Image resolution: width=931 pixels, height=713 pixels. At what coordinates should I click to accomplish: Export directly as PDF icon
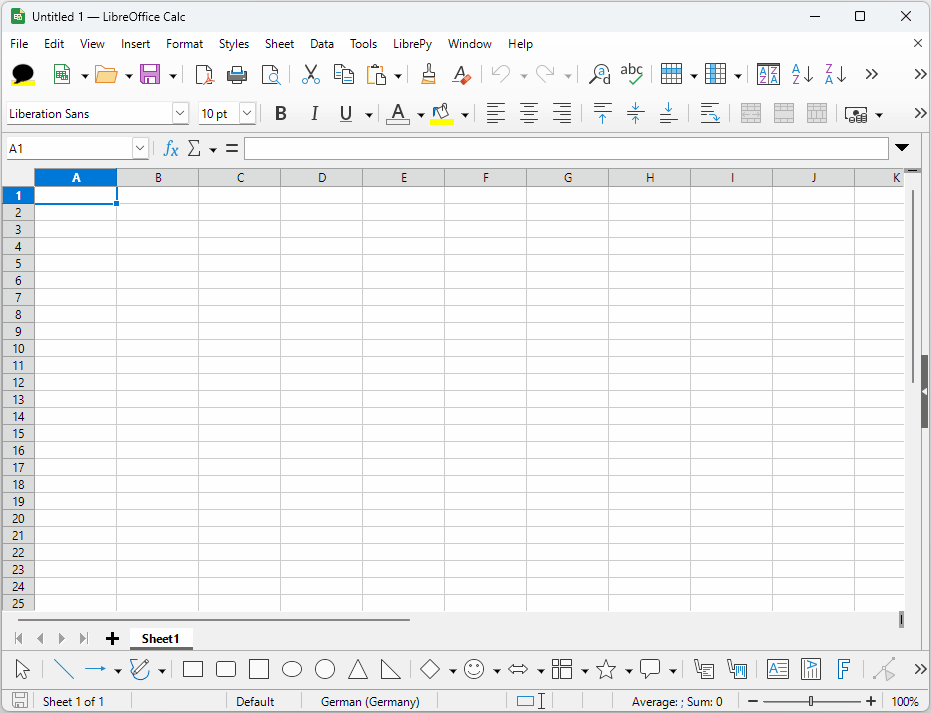[x=204, y=75]
